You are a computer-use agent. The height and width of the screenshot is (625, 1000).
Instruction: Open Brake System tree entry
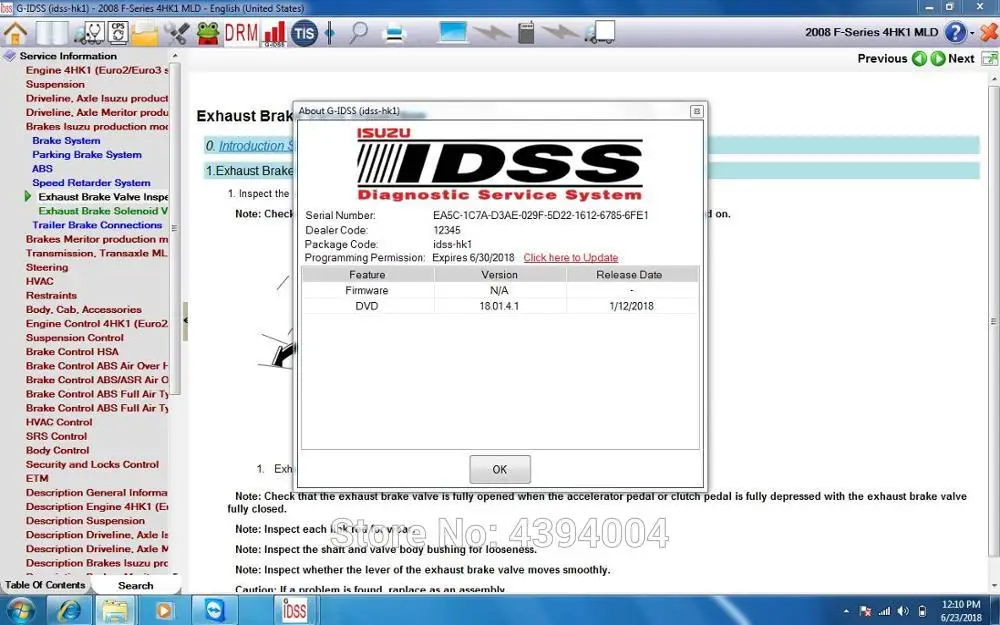click(x=66, y=140)
